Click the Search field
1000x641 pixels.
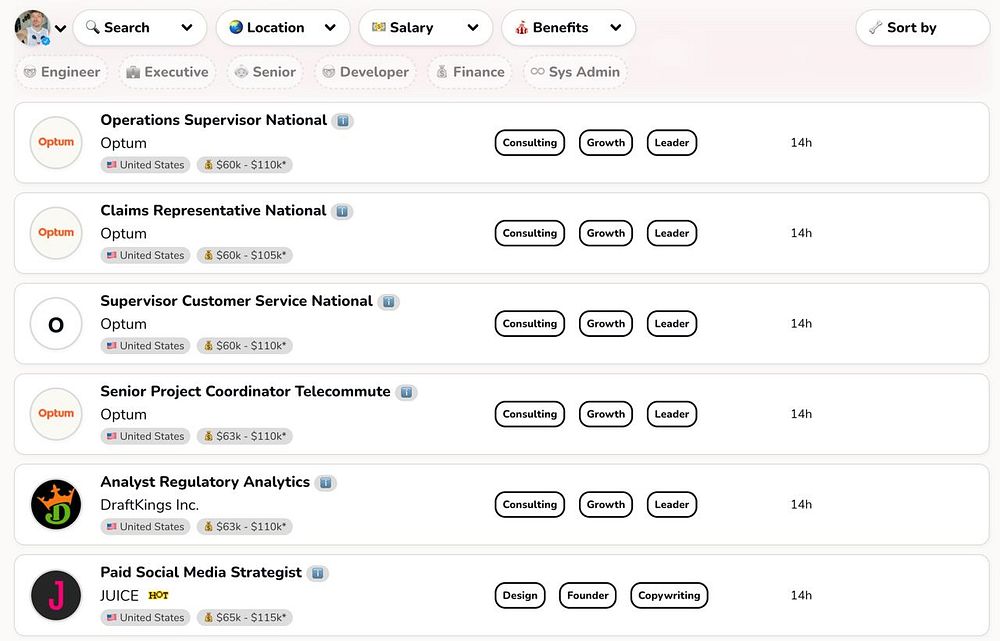(139, 28)
